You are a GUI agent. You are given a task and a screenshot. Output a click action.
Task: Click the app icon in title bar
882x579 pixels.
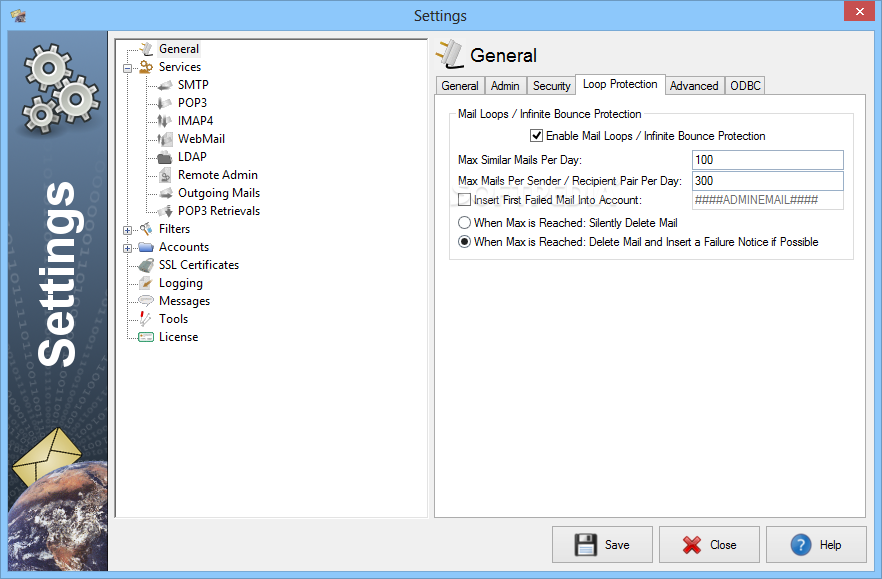19,15
